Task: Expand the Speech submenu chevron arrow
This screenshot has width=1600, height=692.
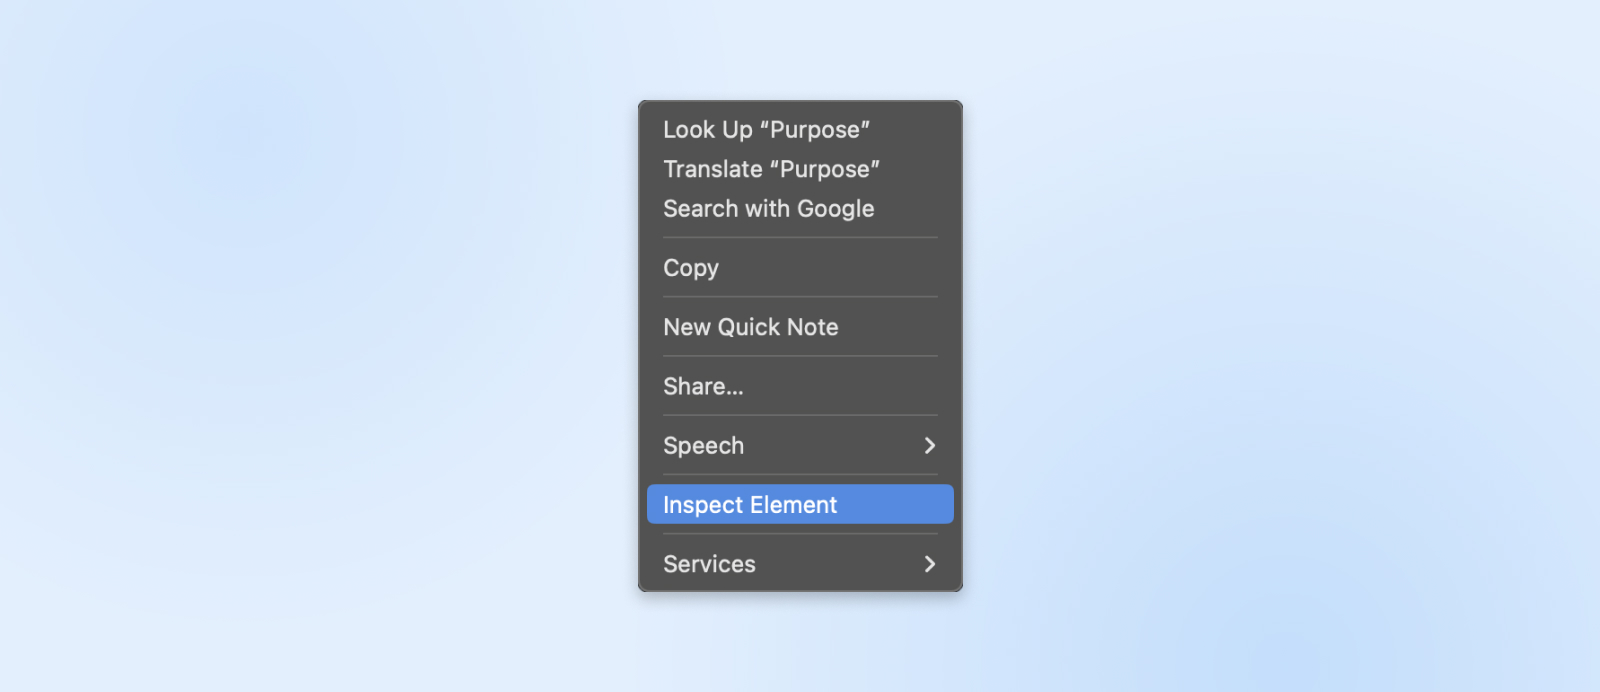Action: 930,446
